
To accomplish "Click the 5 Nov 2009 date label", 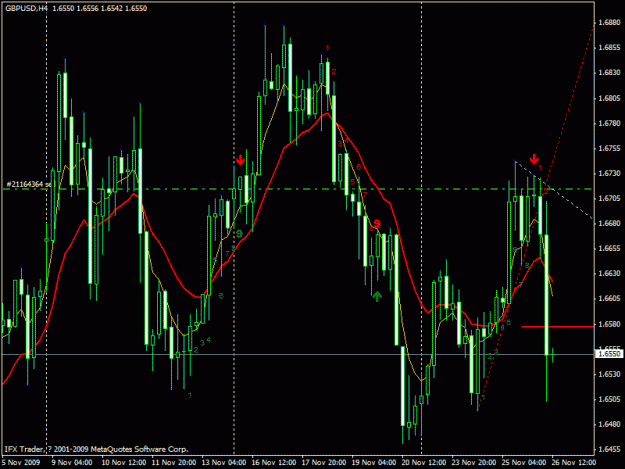I will [x=21, y=462].
